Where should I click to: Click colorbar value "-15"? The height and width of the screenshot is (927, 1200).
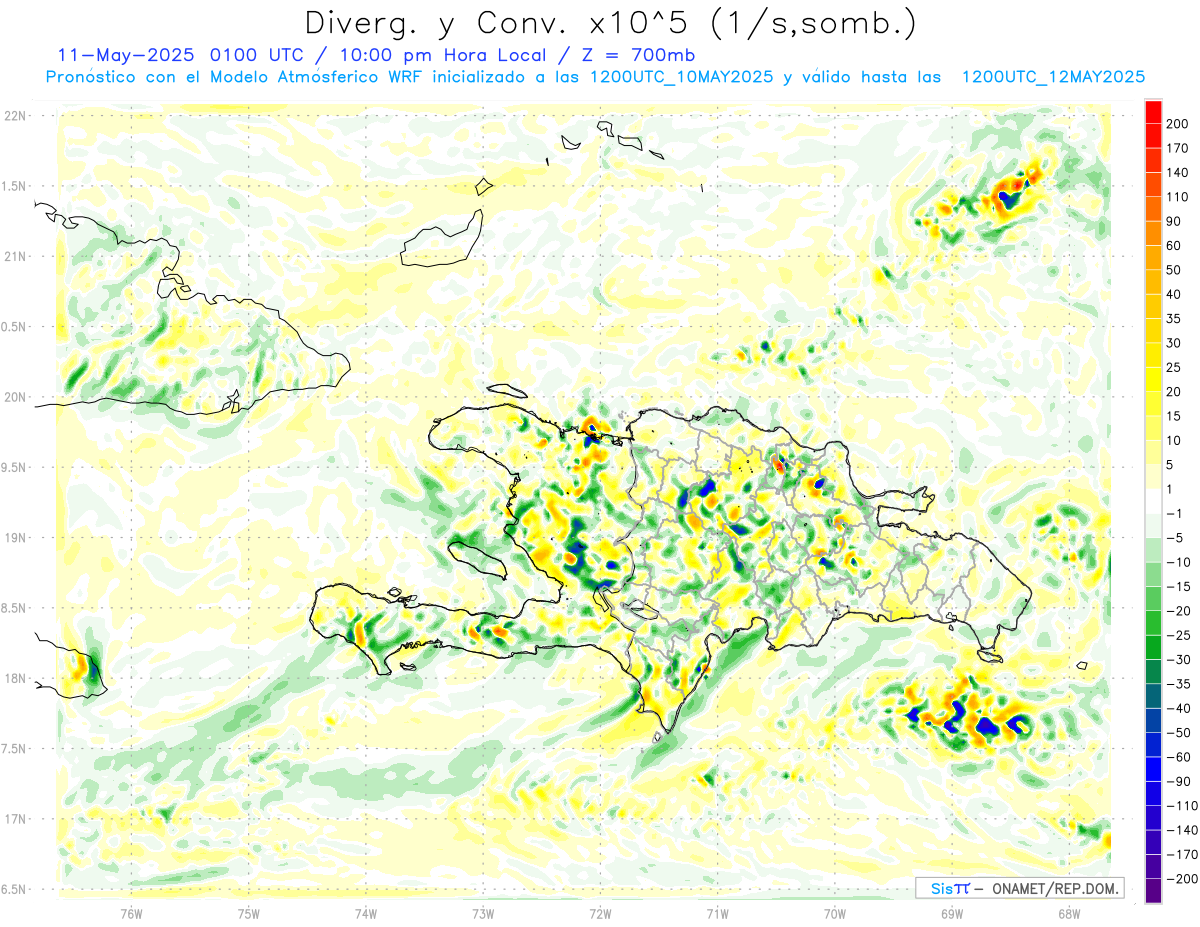pyautogui.click(x=1179, y=586)
